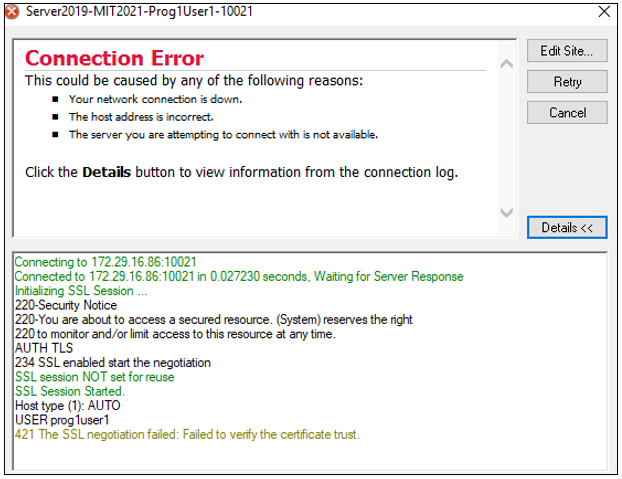This screenshot has height=479, width=622.
Task: Click the window title 'Server2019-MIT2021-Prog1User1-10021'
Action: coord(139,12)
